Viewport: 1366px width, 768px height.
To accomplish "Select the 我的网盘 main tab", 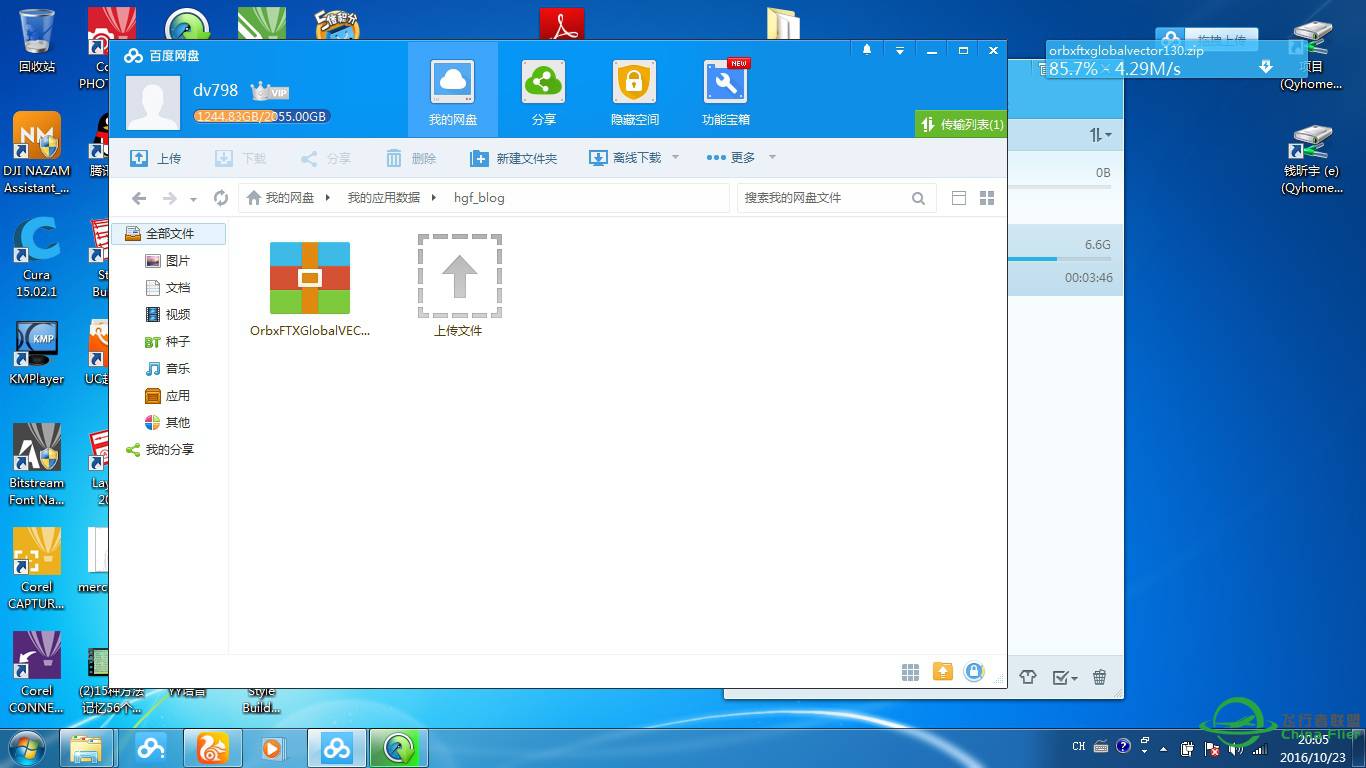I will click(452, 90).
